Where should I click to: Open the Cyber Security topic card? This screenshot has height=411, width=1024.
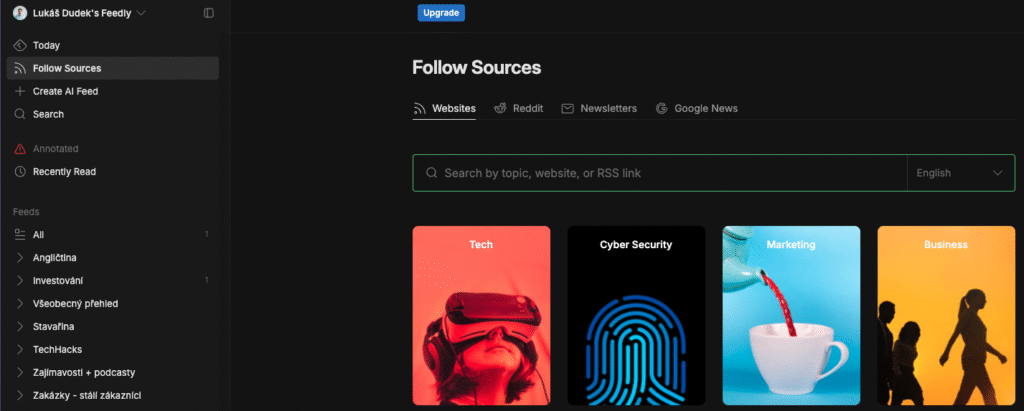pyautogui.click(x=636, y=316)
